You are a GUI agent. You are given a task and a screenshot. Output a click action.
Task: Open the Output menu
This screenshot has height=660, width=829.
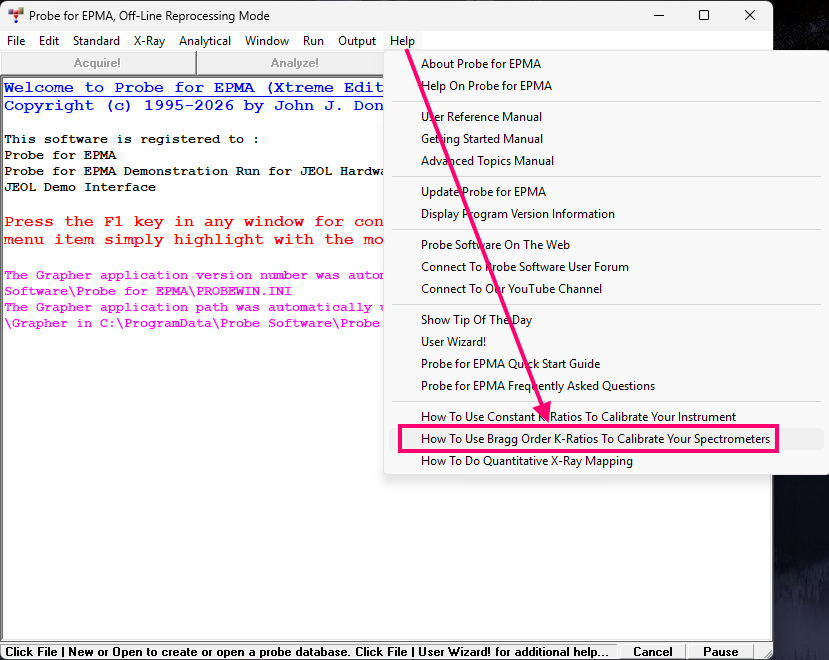click(x=357, y=41)
